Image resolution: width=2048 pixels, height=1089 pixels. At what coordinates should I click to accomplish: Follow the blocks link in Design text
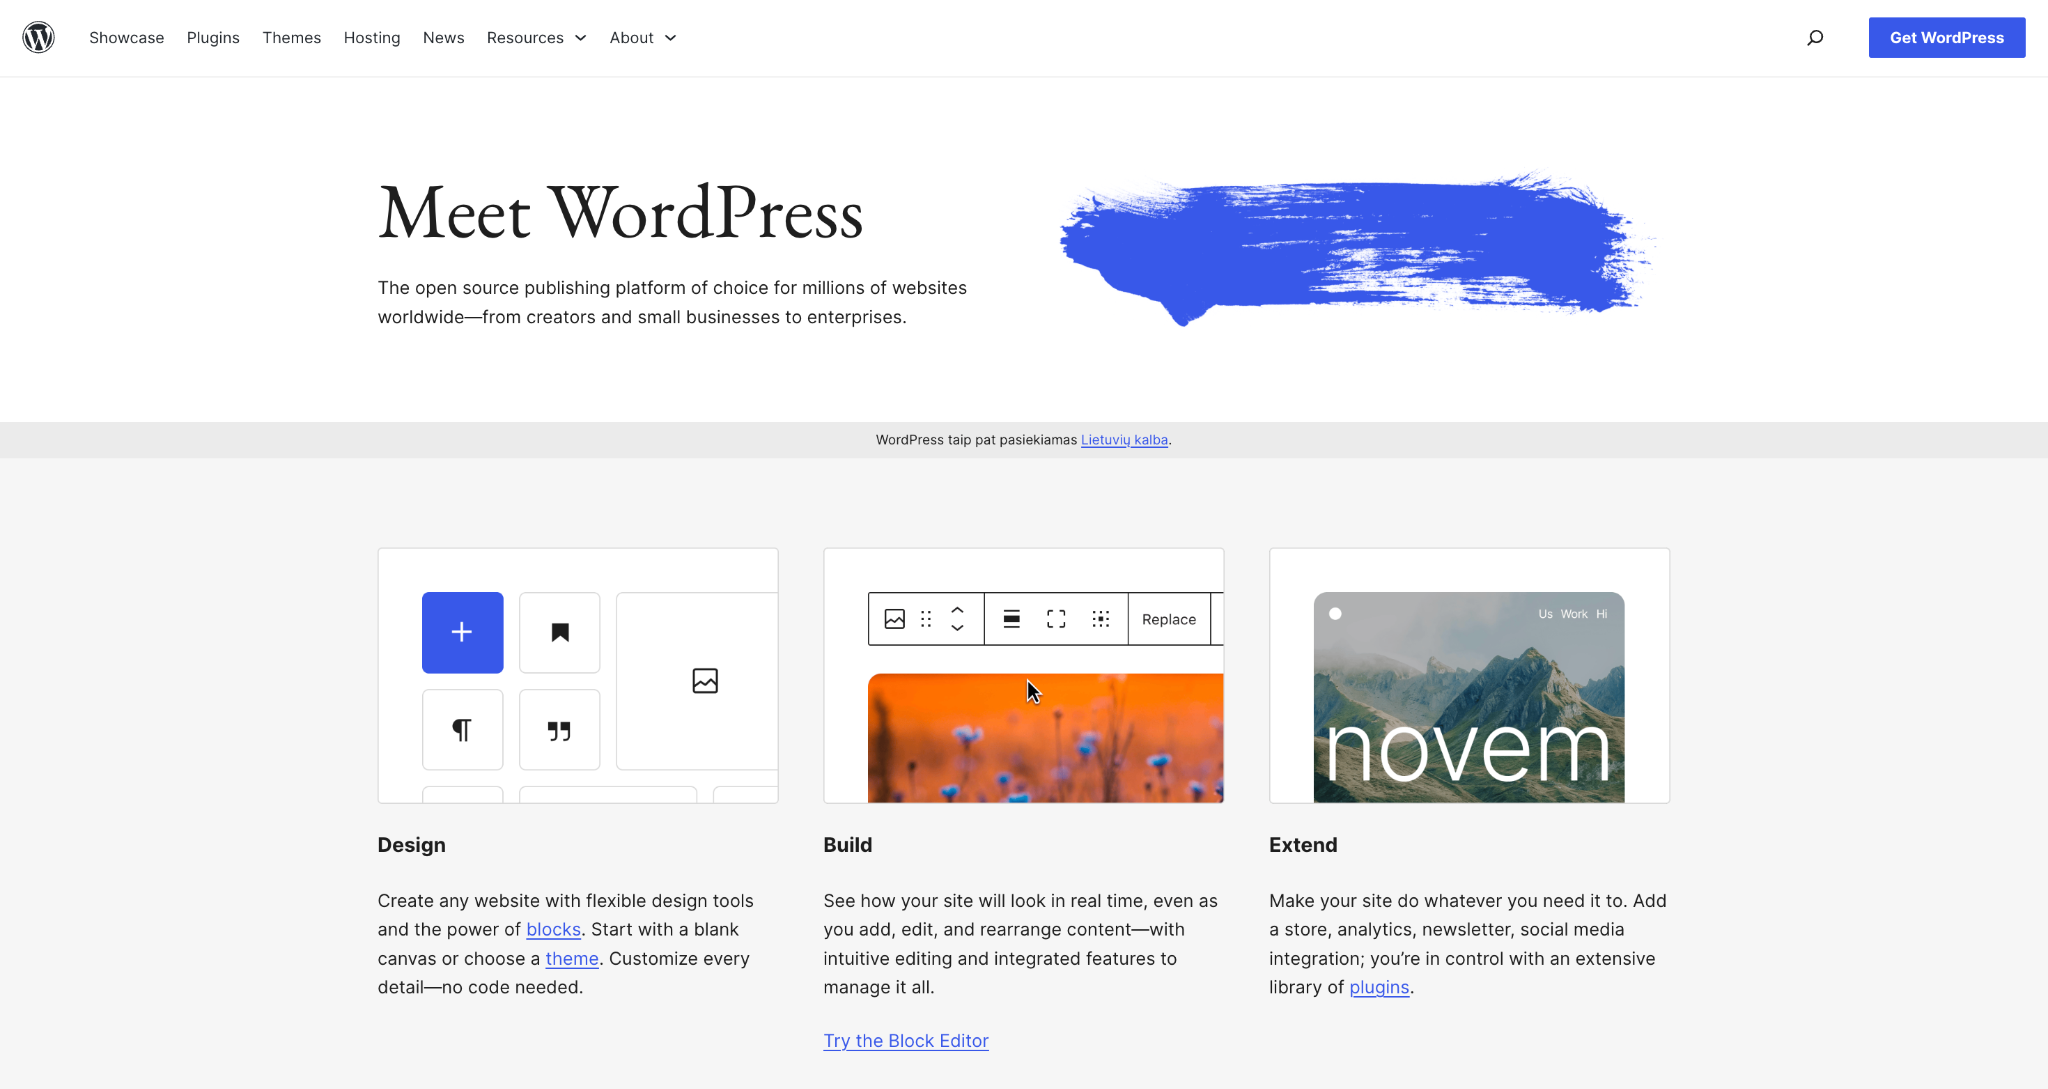[553, 930]
